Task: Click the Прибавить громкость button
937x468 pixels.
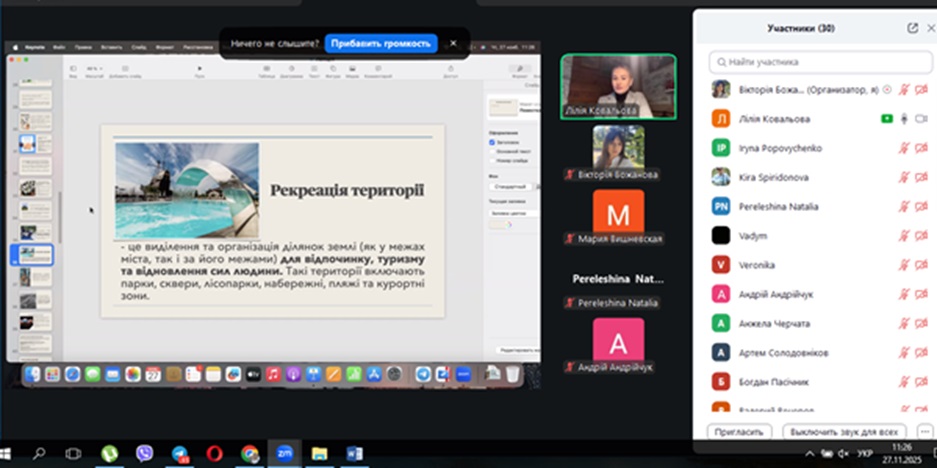Action: [381, 43]
